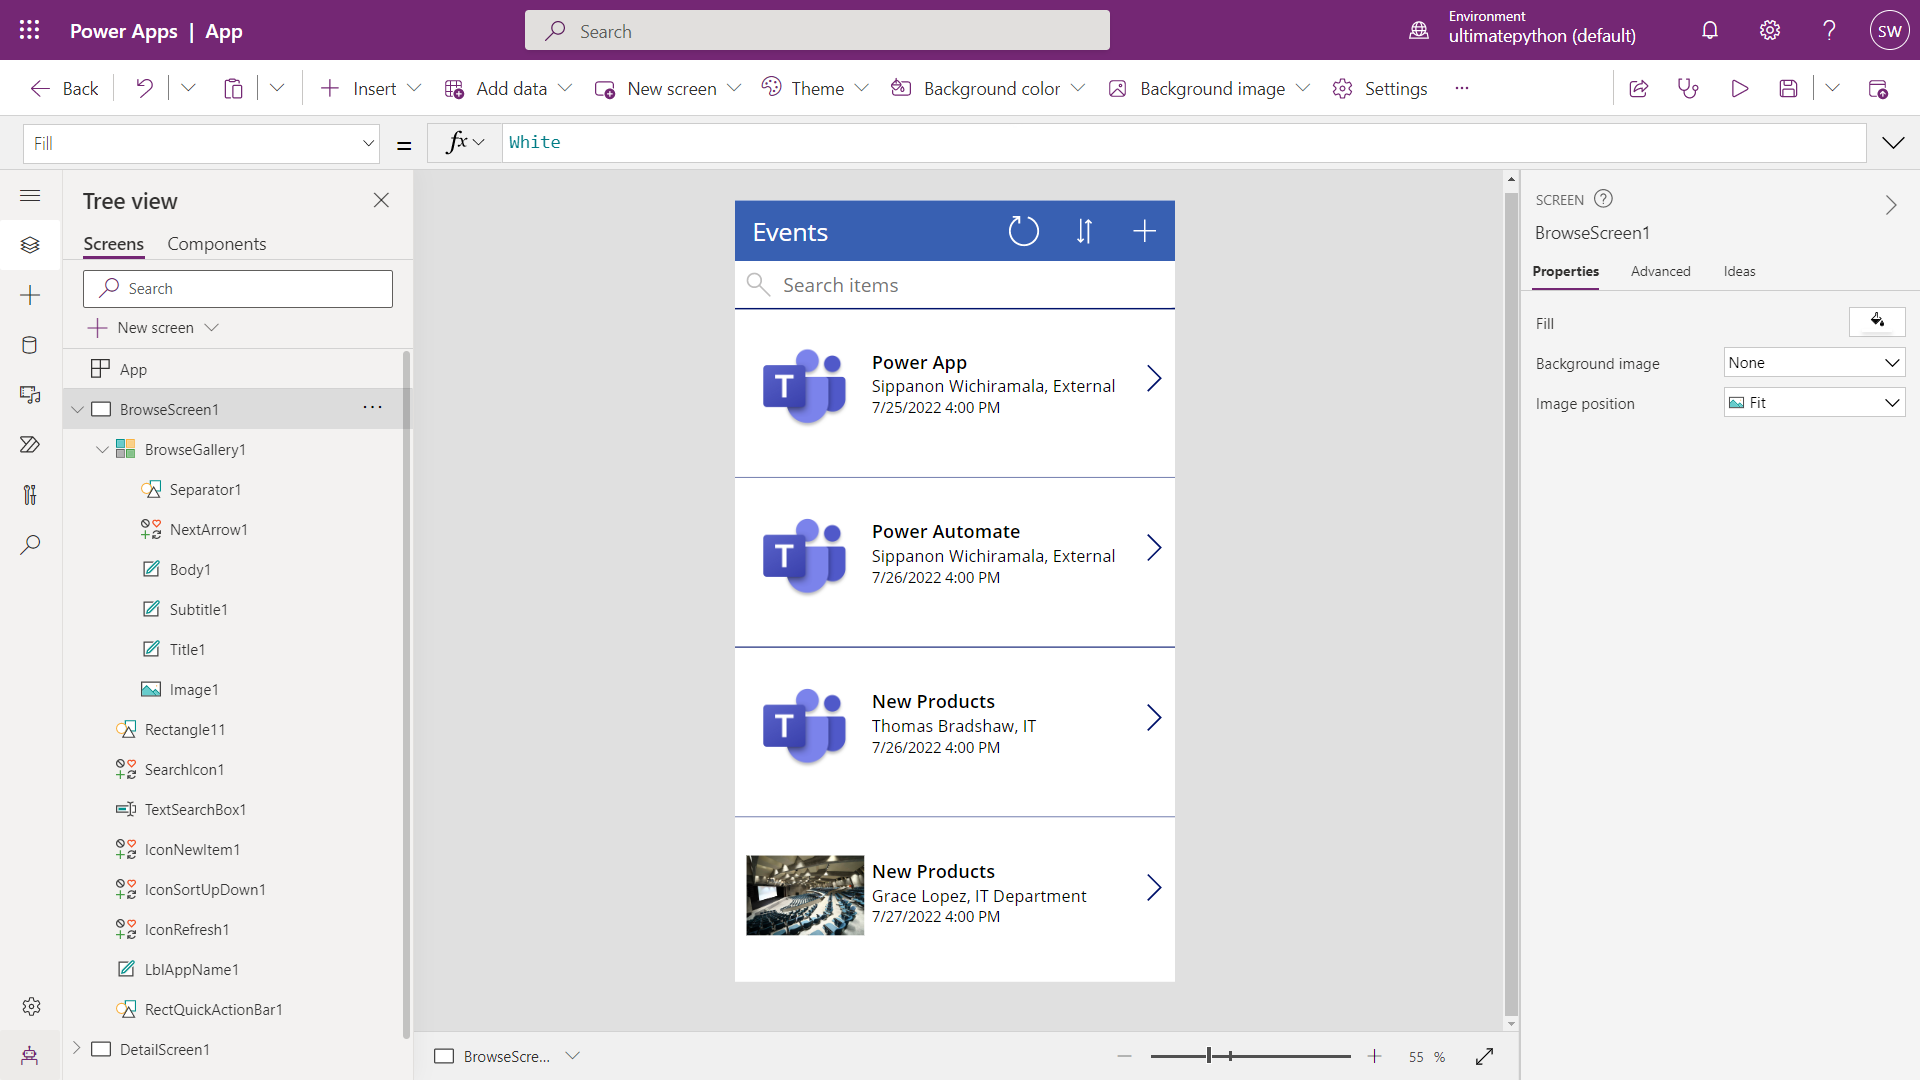This screenshot has width=1920, height=1080.
Task: Collapse the properties pane chevron
Action: 1890,205
